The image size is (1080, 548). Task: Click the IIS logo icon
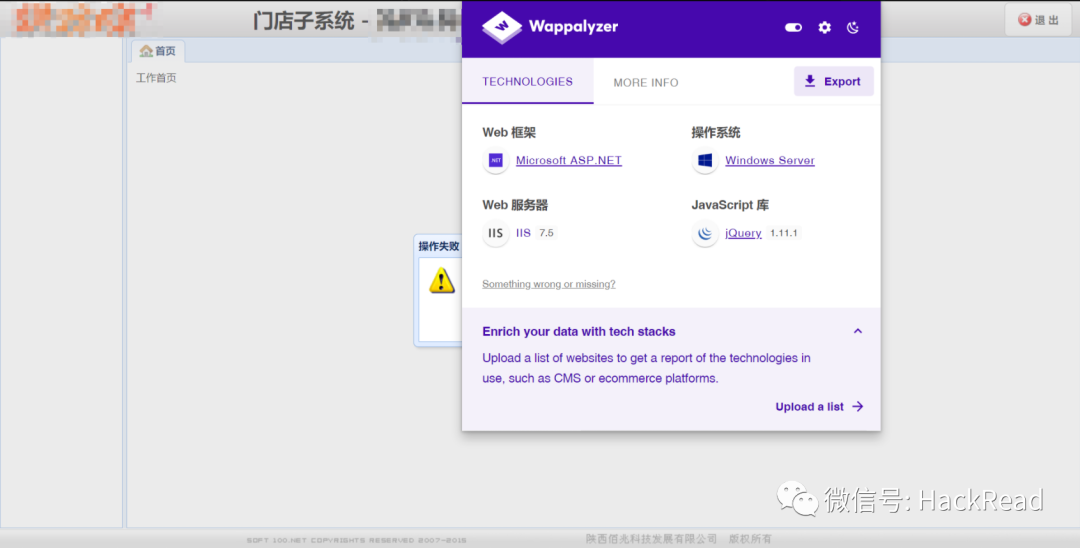pos(496,233)
